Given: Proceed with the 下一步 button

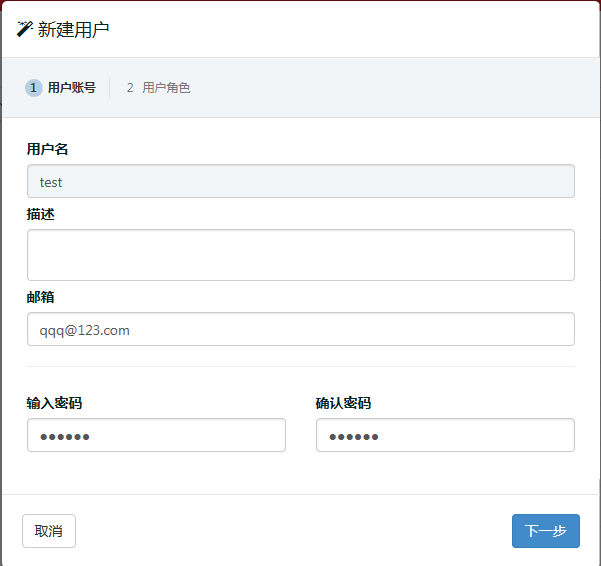Looking at the screenshot, I should [546, 531].
